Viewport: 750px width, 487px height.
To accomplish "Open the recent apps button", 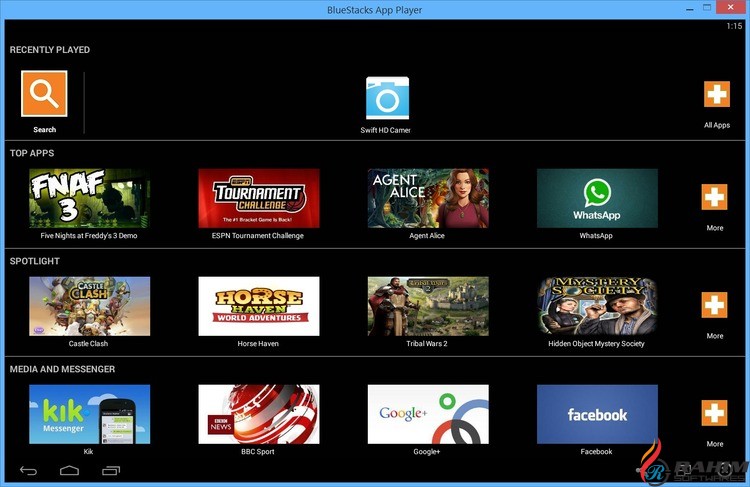I will [x=111, y=471].
